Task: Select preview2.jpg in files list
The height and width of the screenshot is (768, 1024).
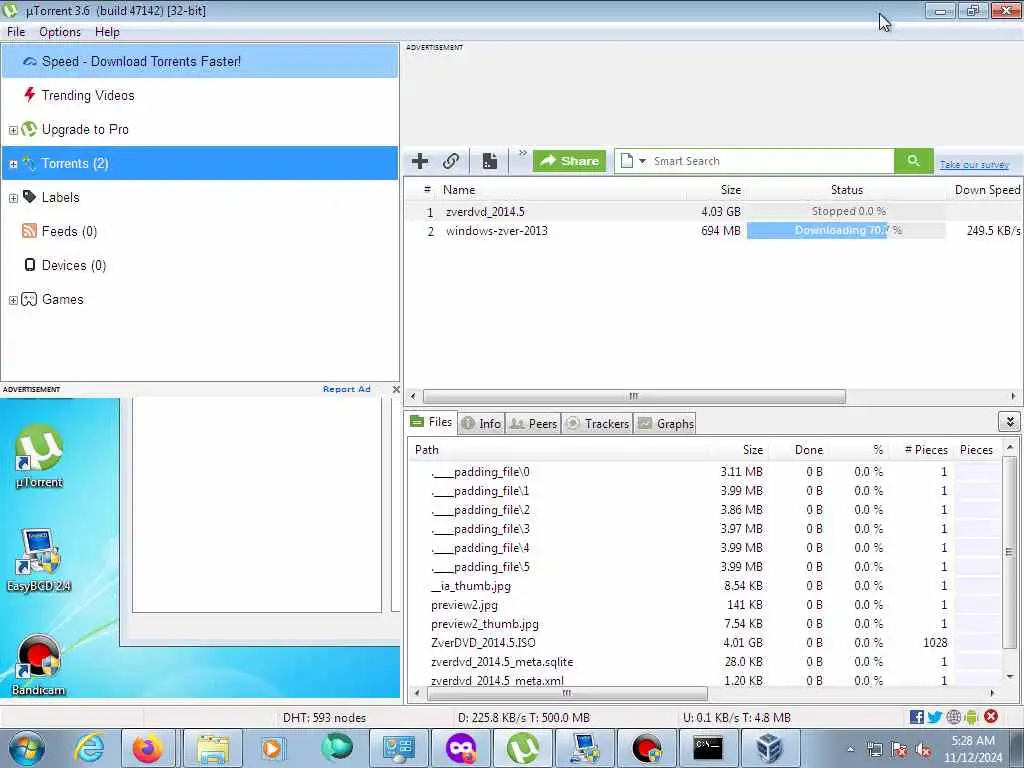Action: coord(705,605)
